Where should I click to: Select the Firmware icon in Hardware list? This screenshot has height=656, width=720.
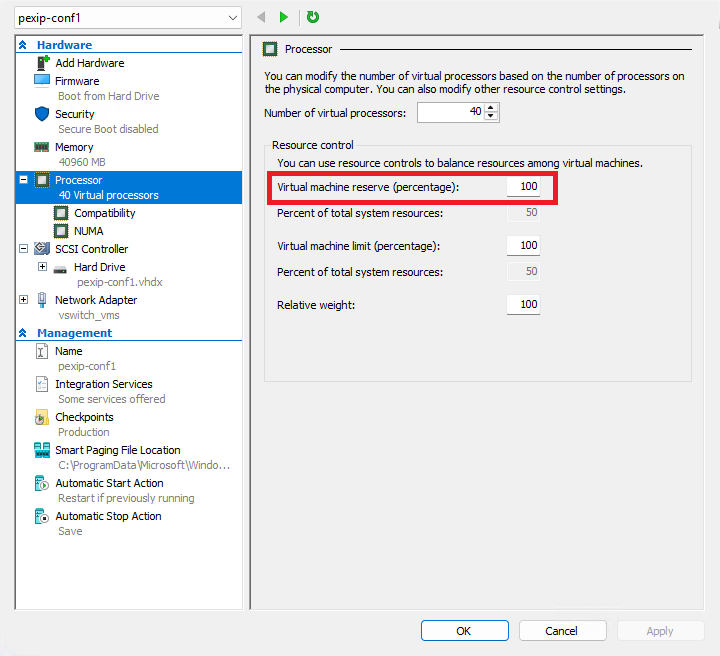tap(42, 80)
